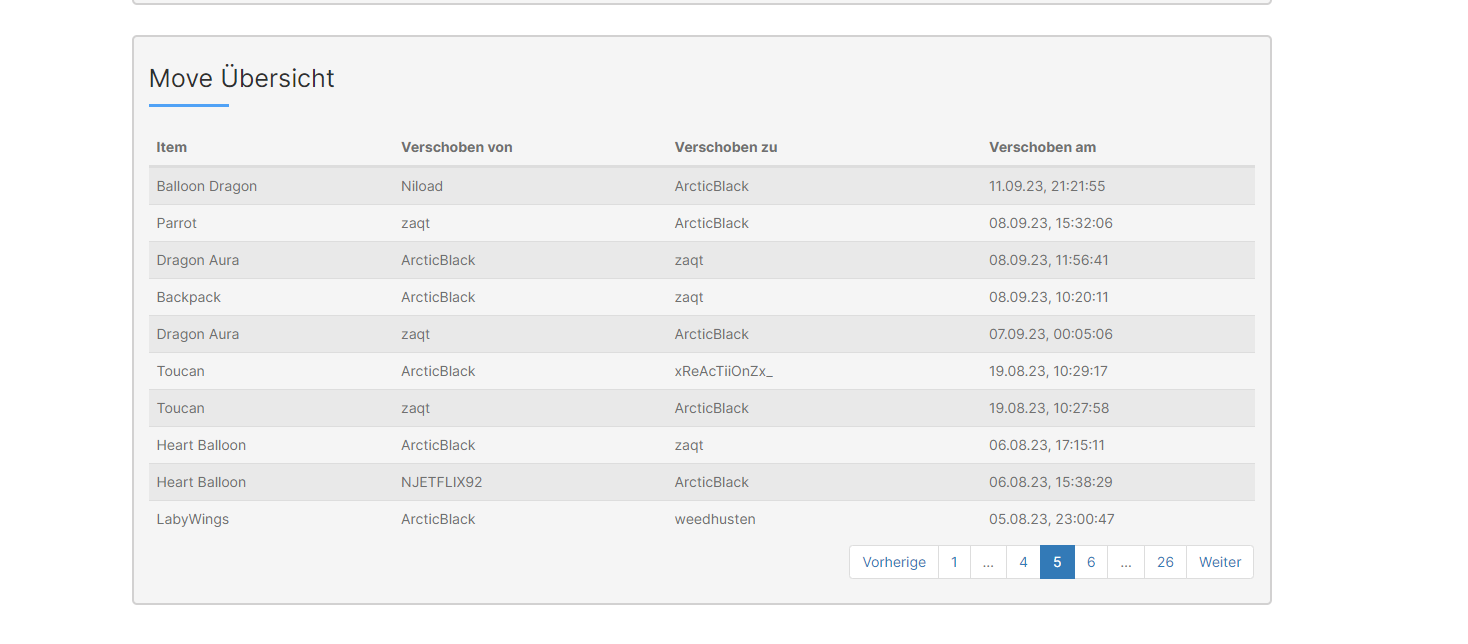
Task: Open the last page 26
Action: tap(1165, 562)
